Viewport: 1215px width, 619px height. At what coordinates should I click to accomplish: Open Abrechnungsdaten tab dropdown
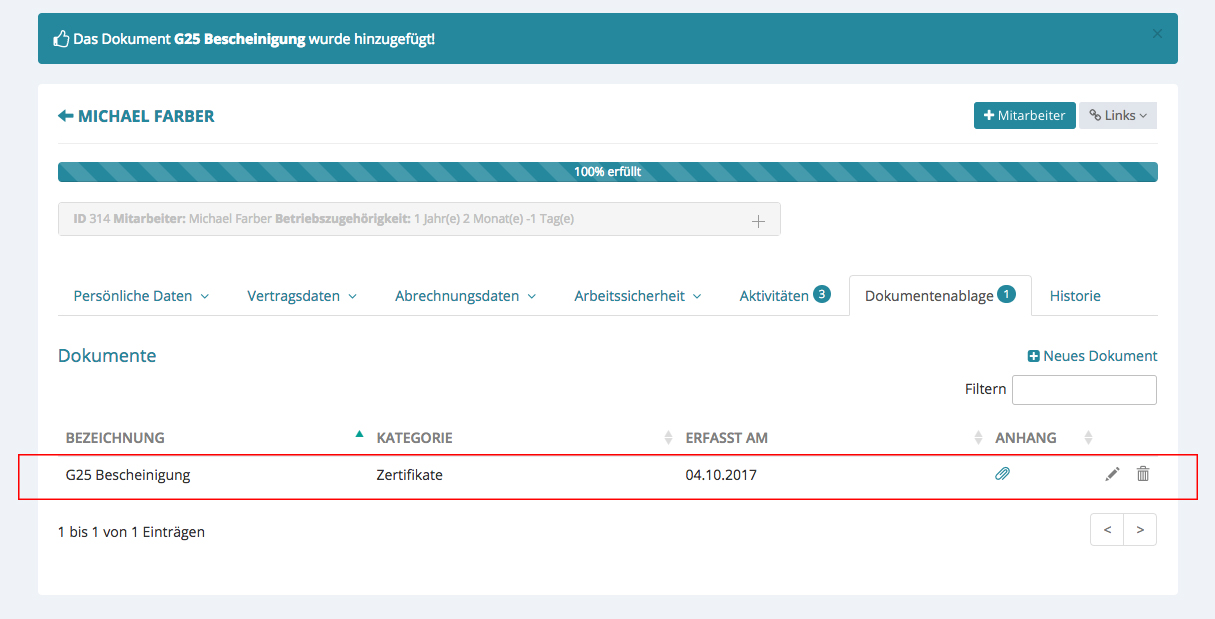(x=465, y=296)
